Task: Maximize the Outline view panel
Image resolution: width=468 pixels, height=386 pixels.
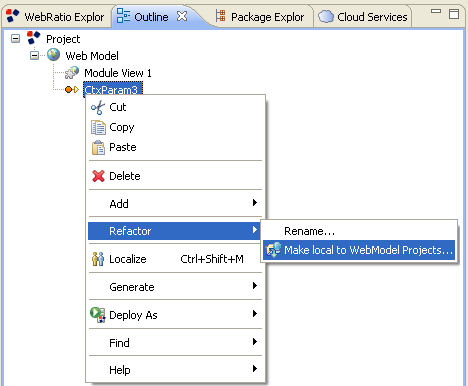Action: click(x=454, y=14)
